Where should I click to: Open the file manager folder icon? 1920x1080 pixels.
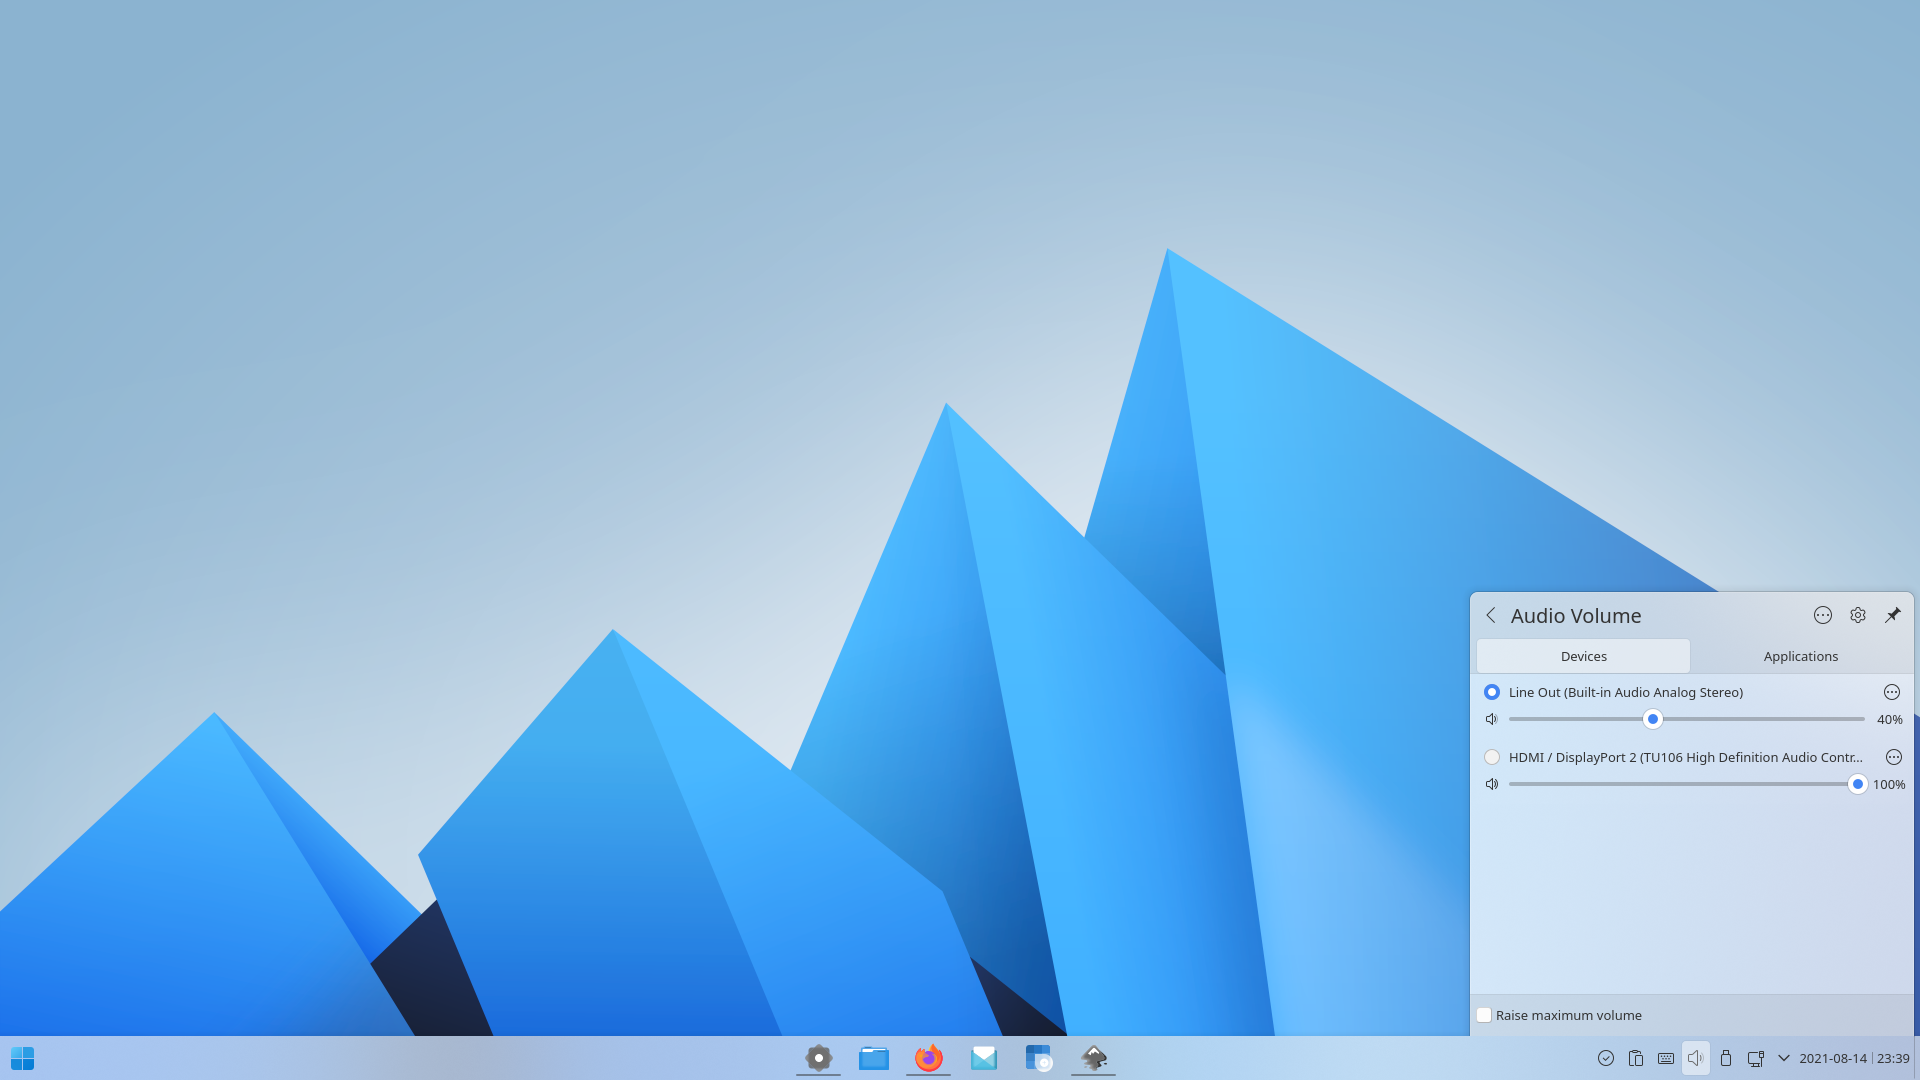(x=874, y=1058)
